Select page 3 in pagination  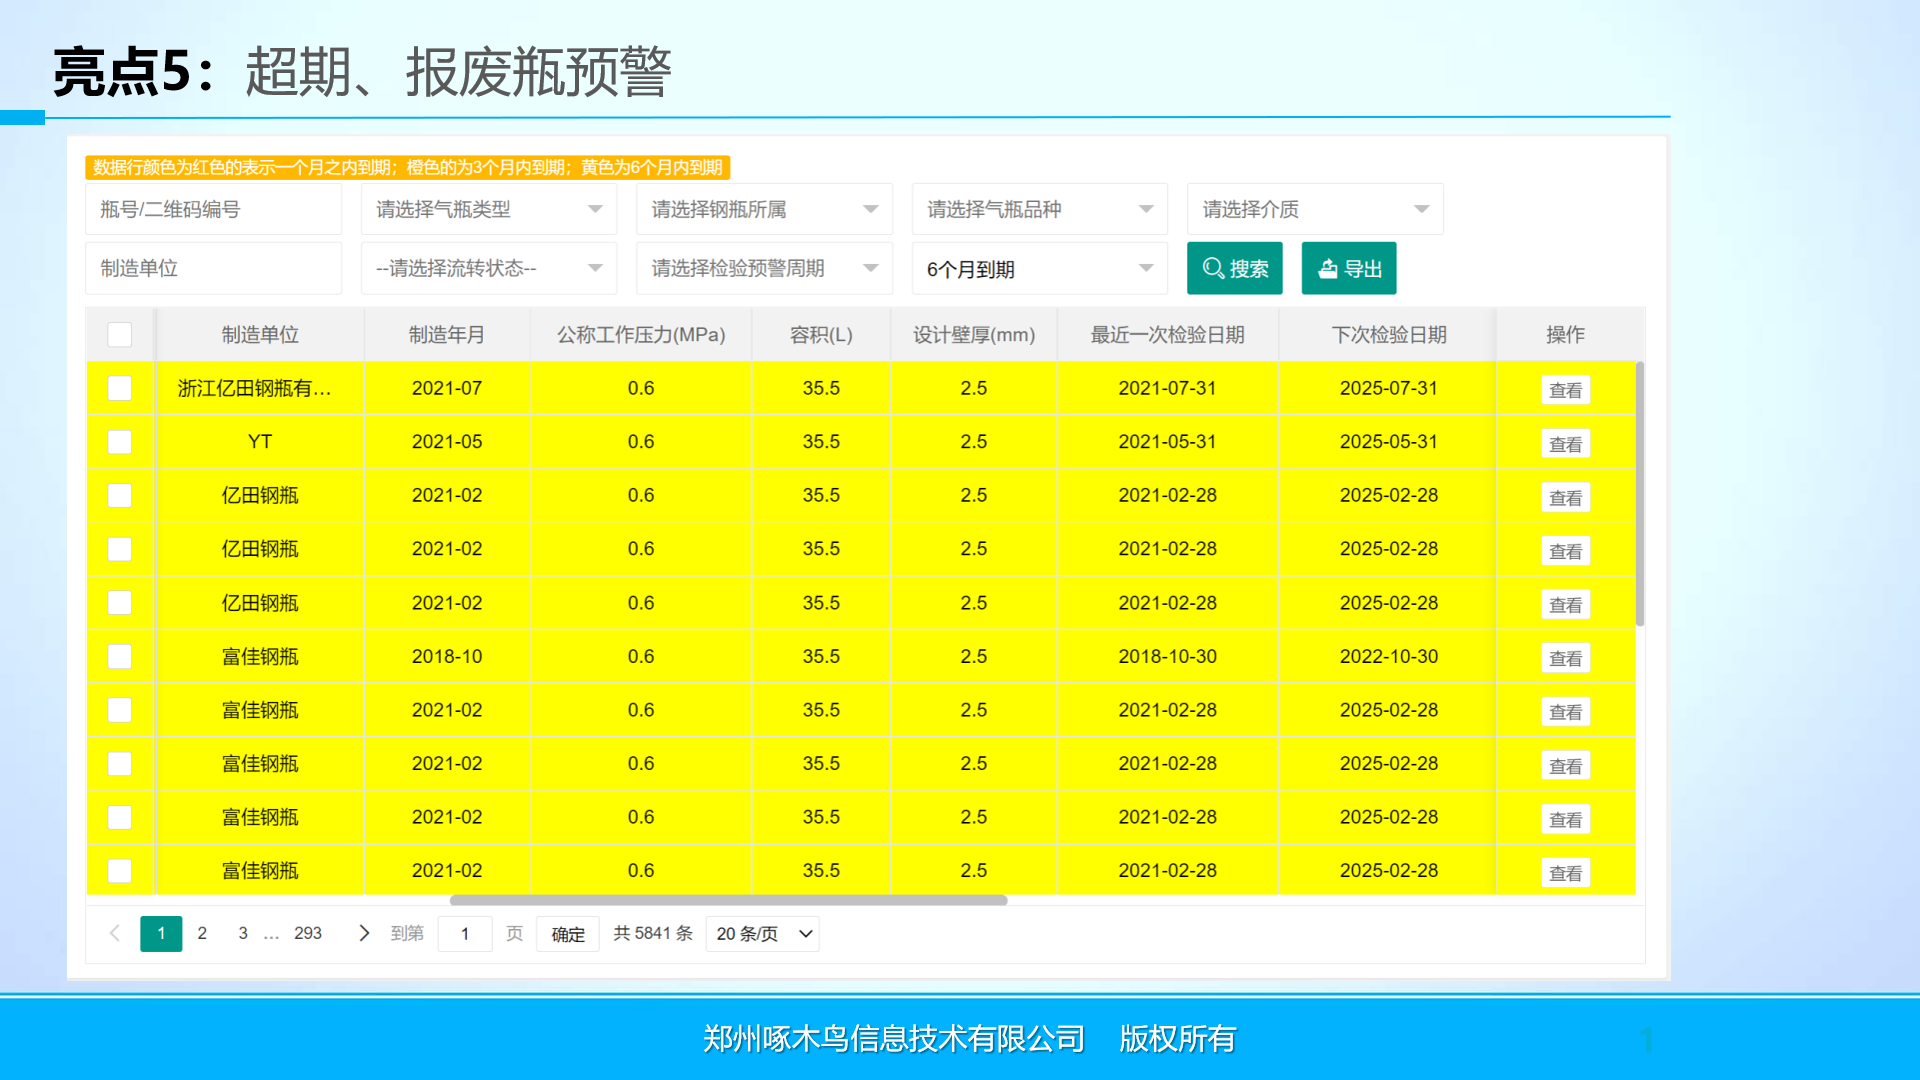243,933
